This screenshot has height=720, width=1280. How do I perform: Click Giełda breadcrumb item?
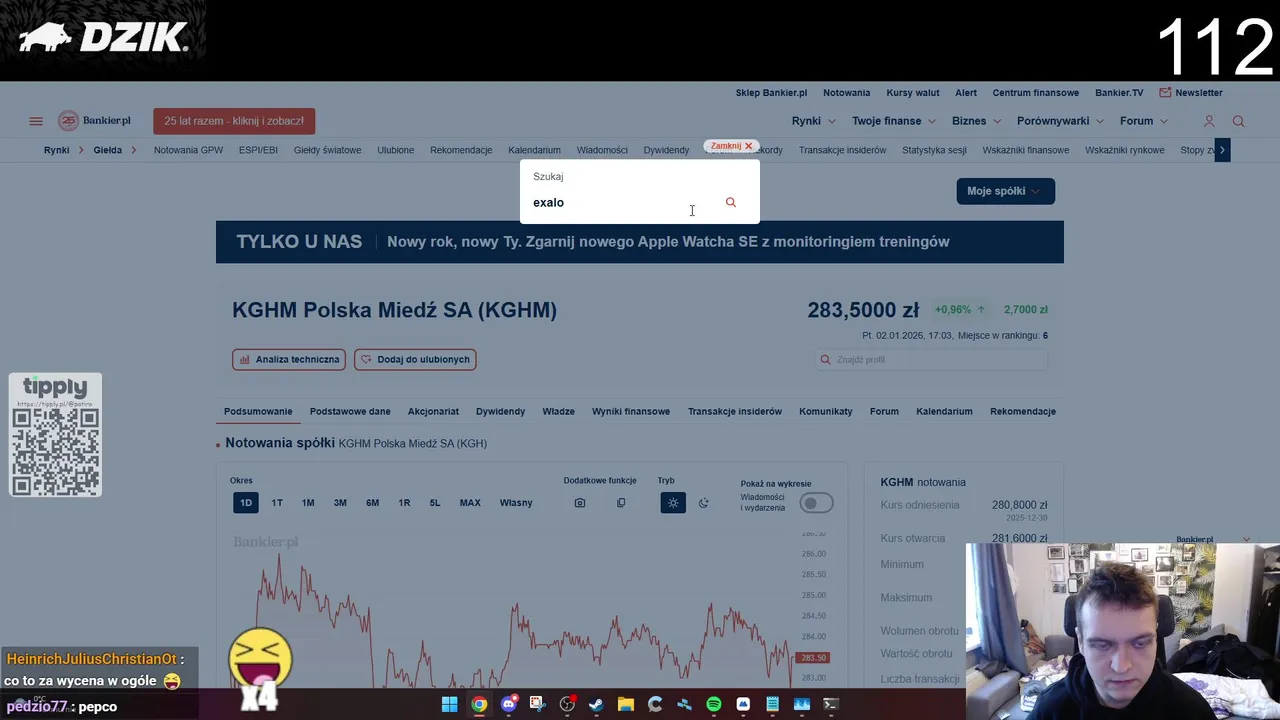107,150
